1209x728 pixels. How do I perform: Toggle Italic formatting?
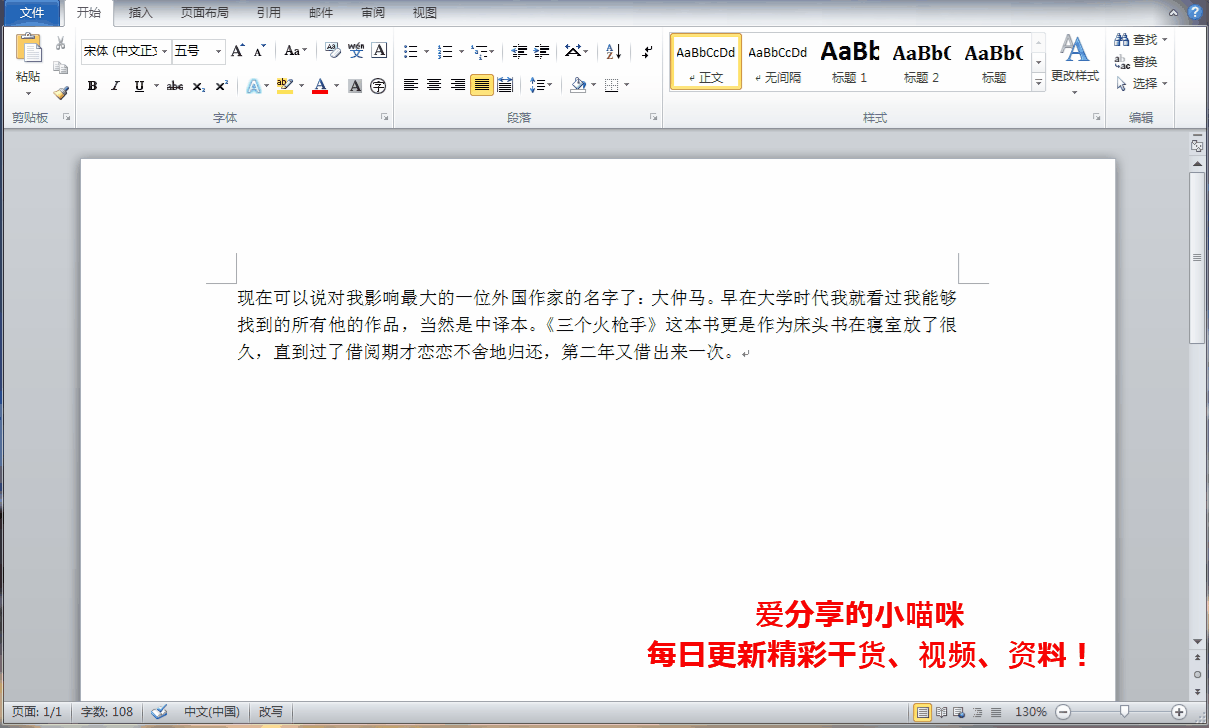coord(115,86)
